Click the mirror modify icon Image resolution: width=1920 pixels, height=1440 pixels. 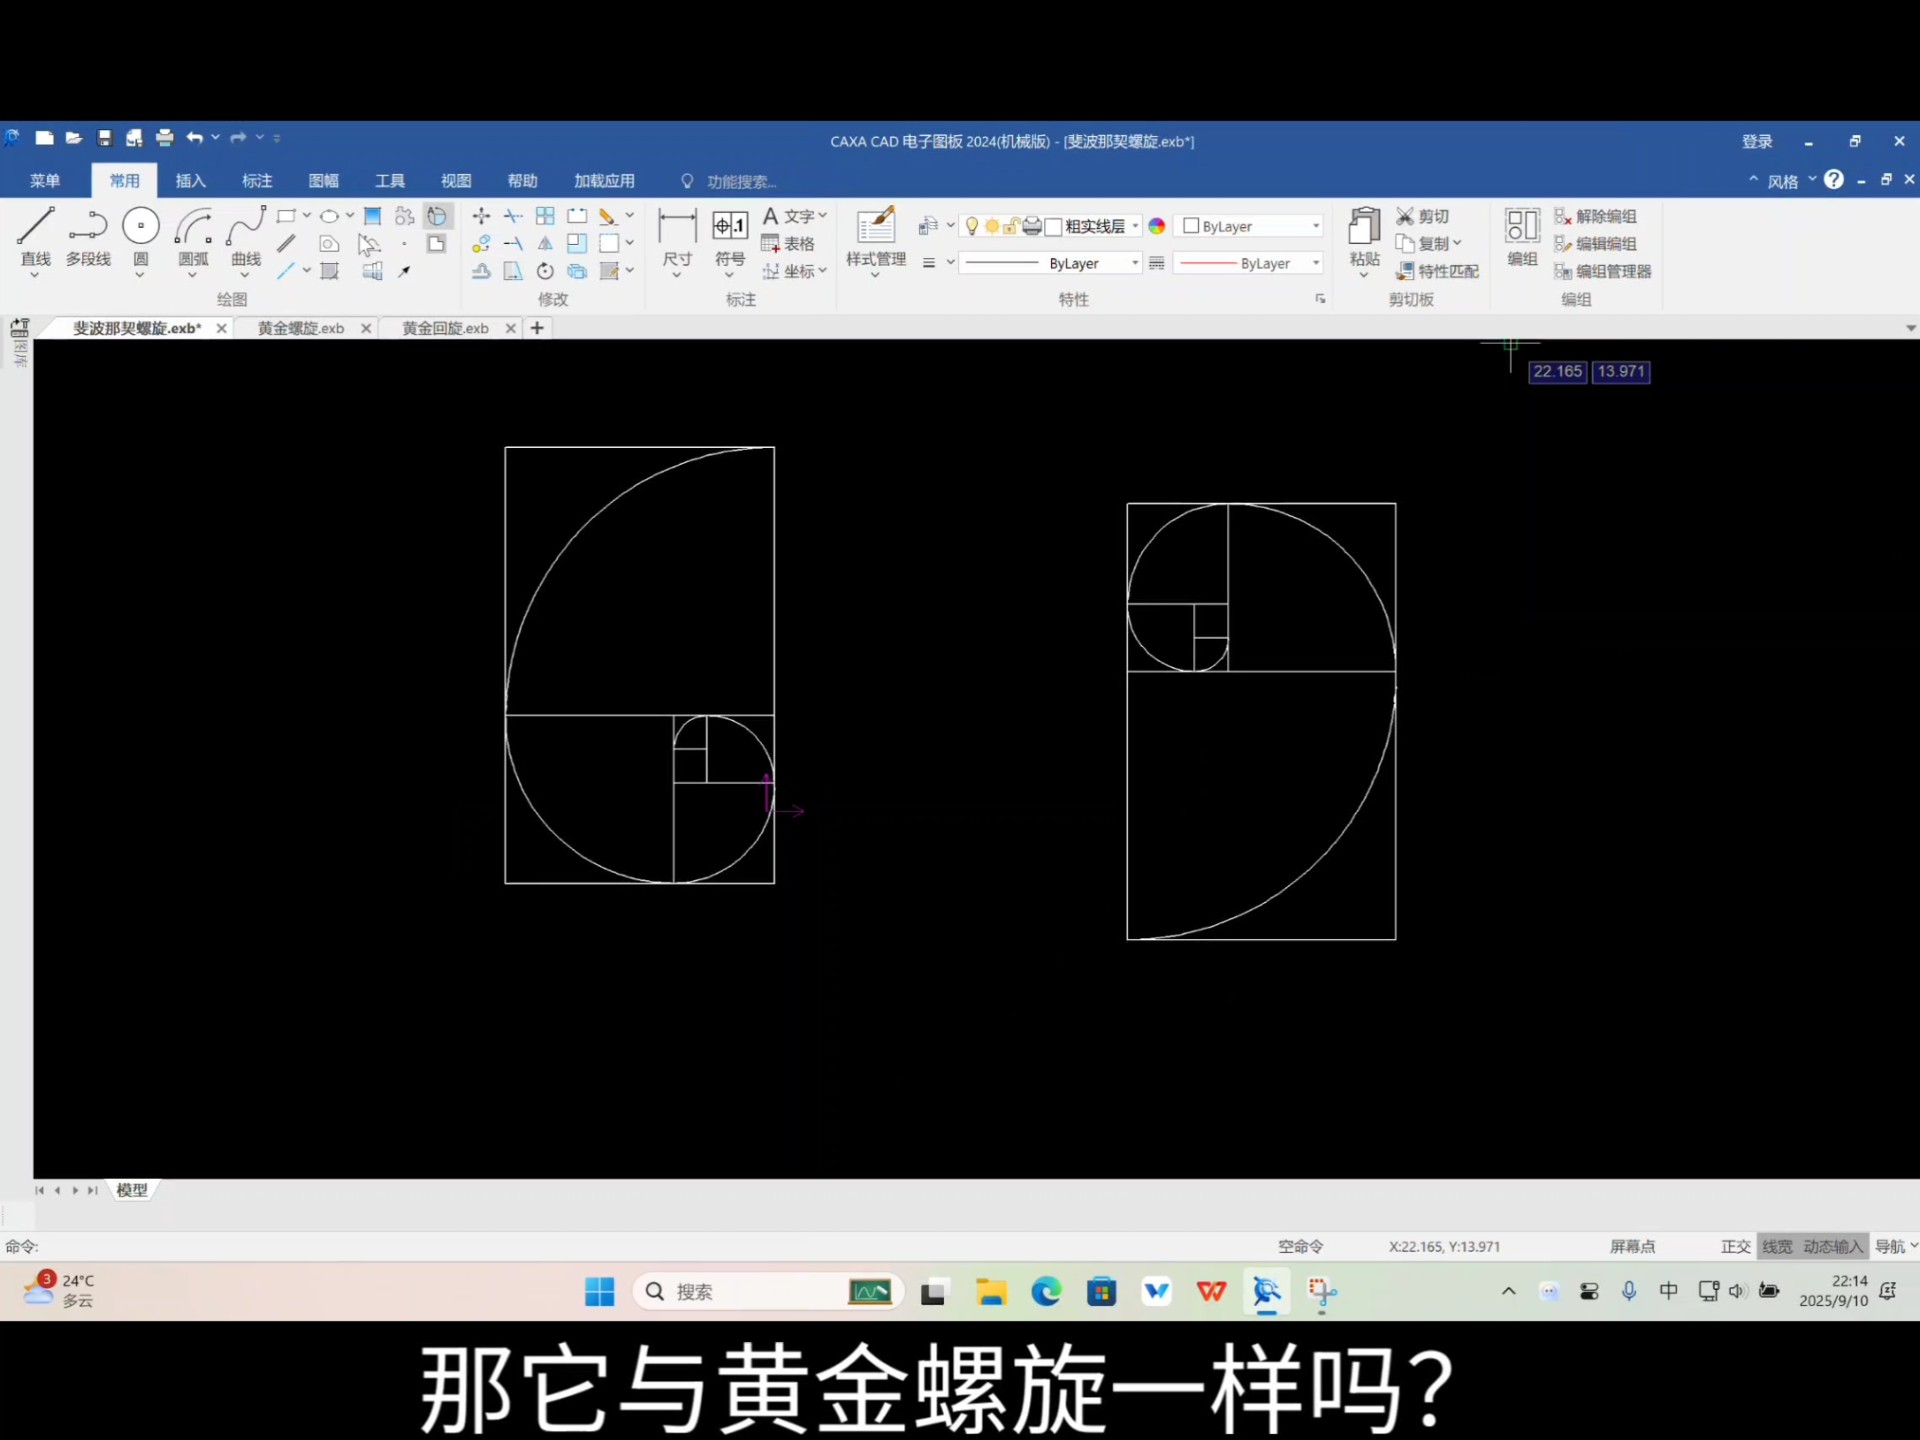click(545, 244)
